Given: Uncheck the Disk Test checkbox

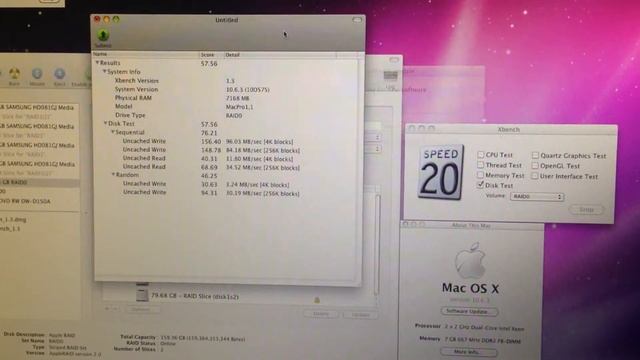Looking at the screenshot, I should point(480,185).
